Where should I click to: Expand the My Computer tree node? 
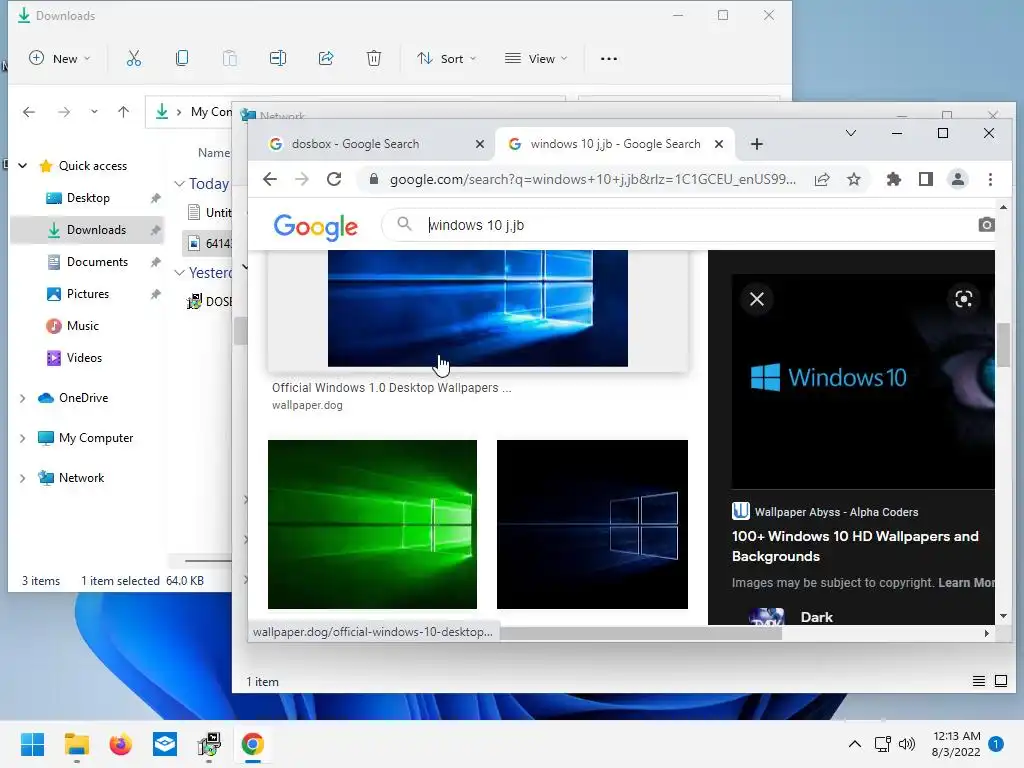(x=23, y=438)
